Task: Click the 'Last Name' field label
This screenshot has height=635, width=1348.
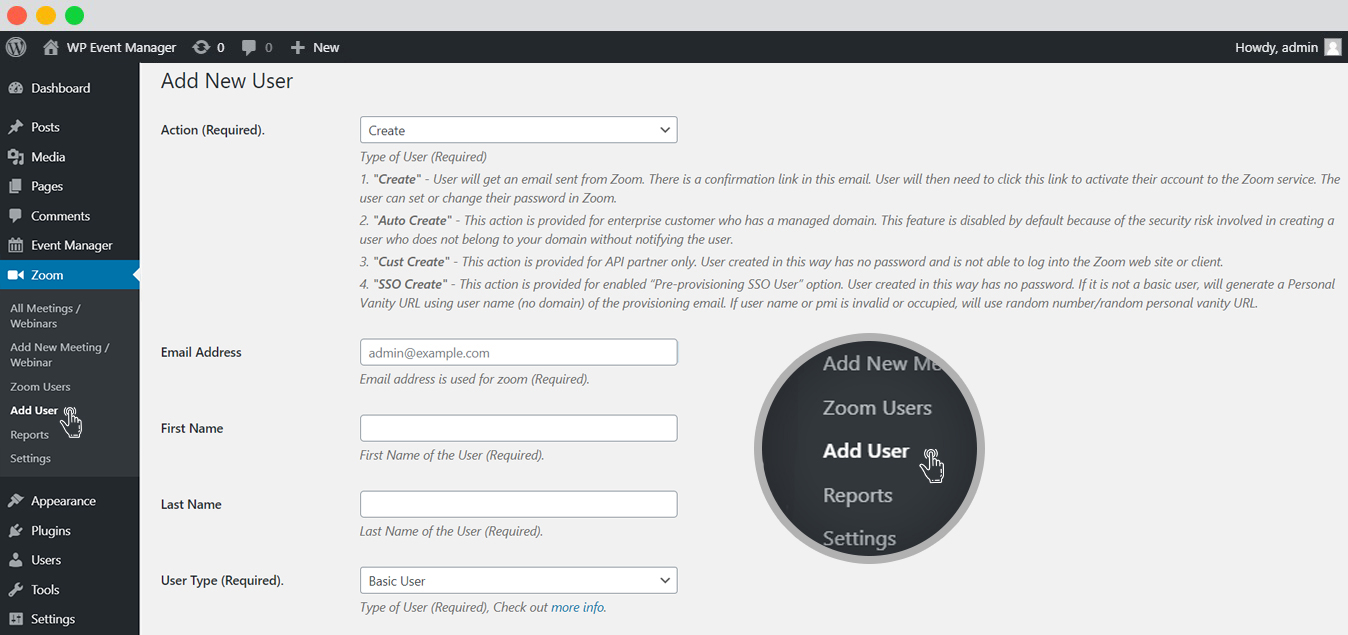Action: [x=191, y=504]
